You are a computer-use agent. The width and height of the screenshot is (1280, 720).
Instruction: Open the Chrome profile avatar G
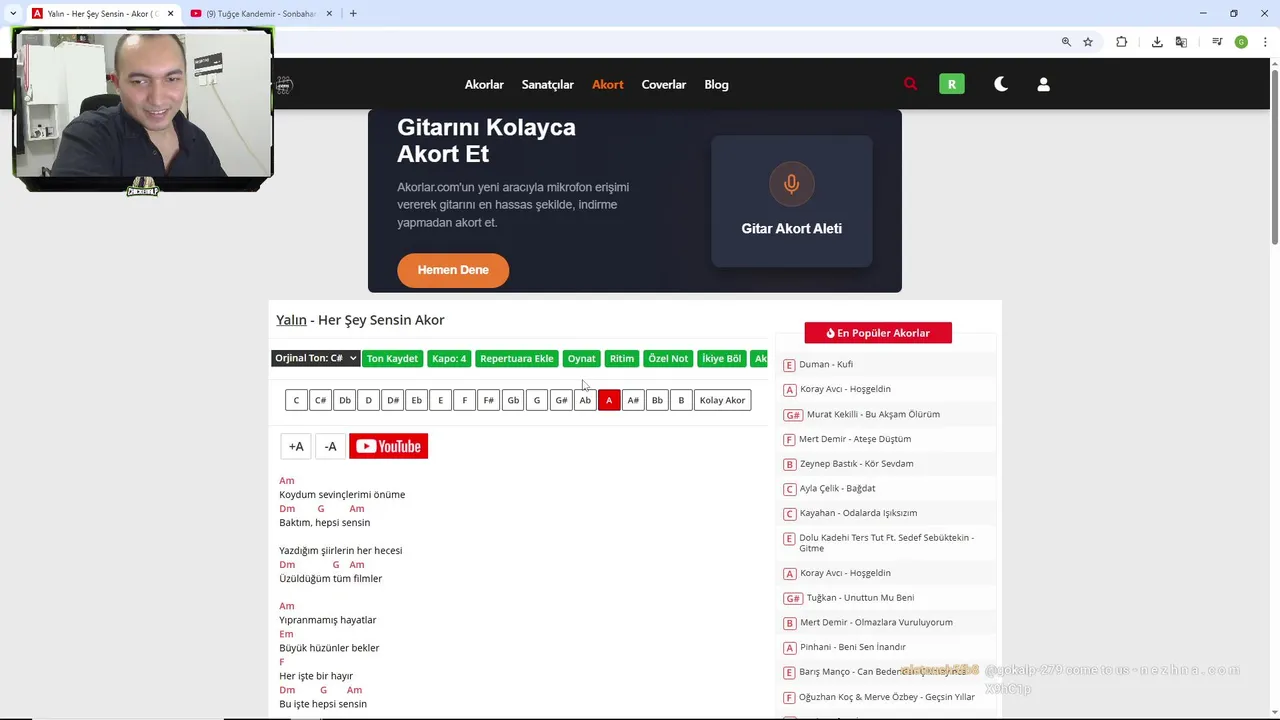point(1241,42)
